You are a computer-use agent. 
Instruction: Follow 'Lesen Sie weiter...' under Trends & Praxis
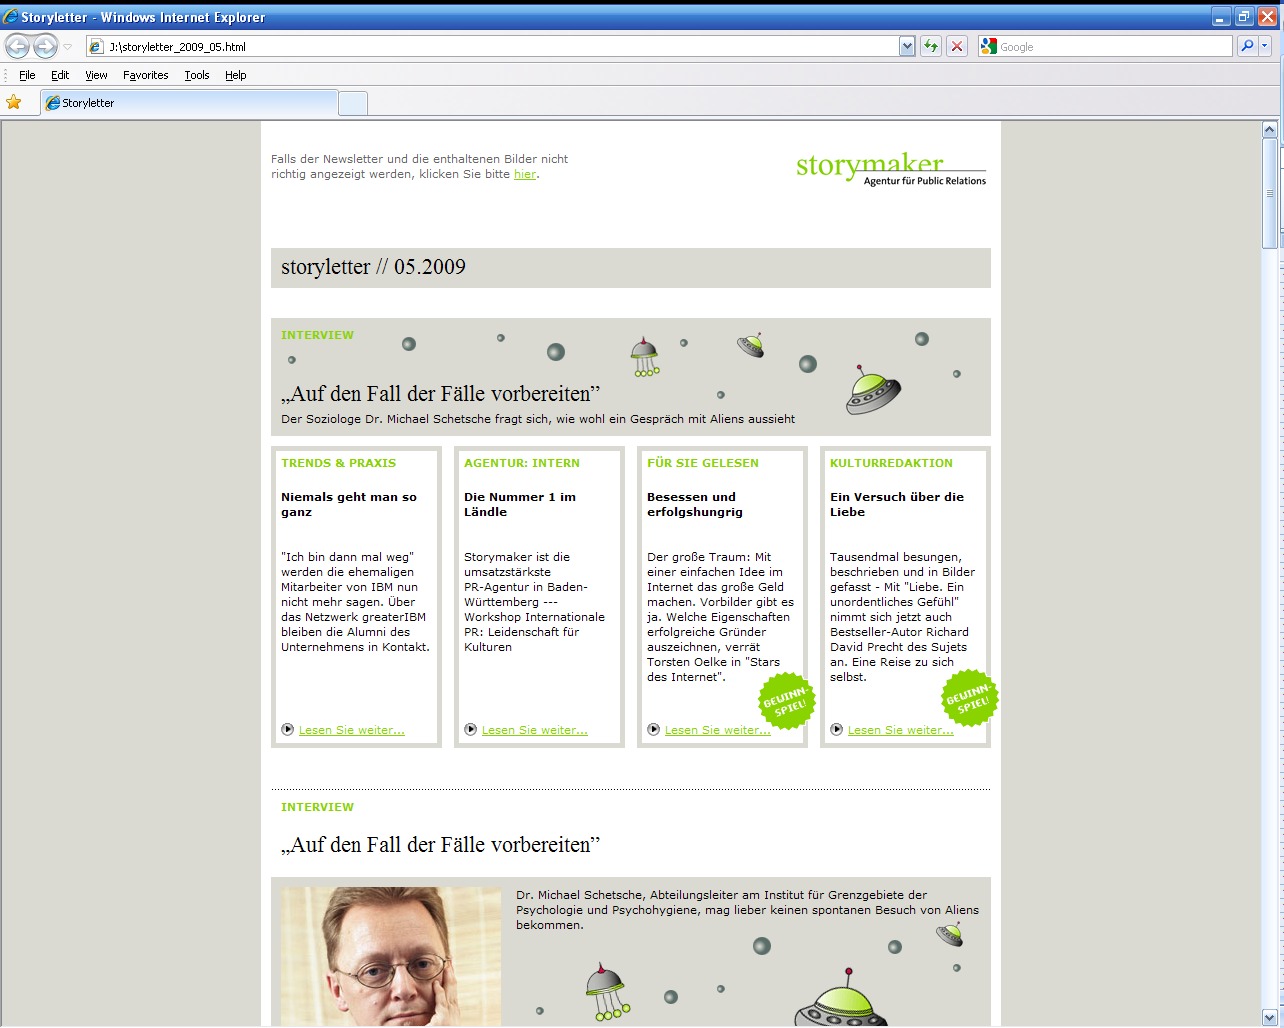pos(351,730)
